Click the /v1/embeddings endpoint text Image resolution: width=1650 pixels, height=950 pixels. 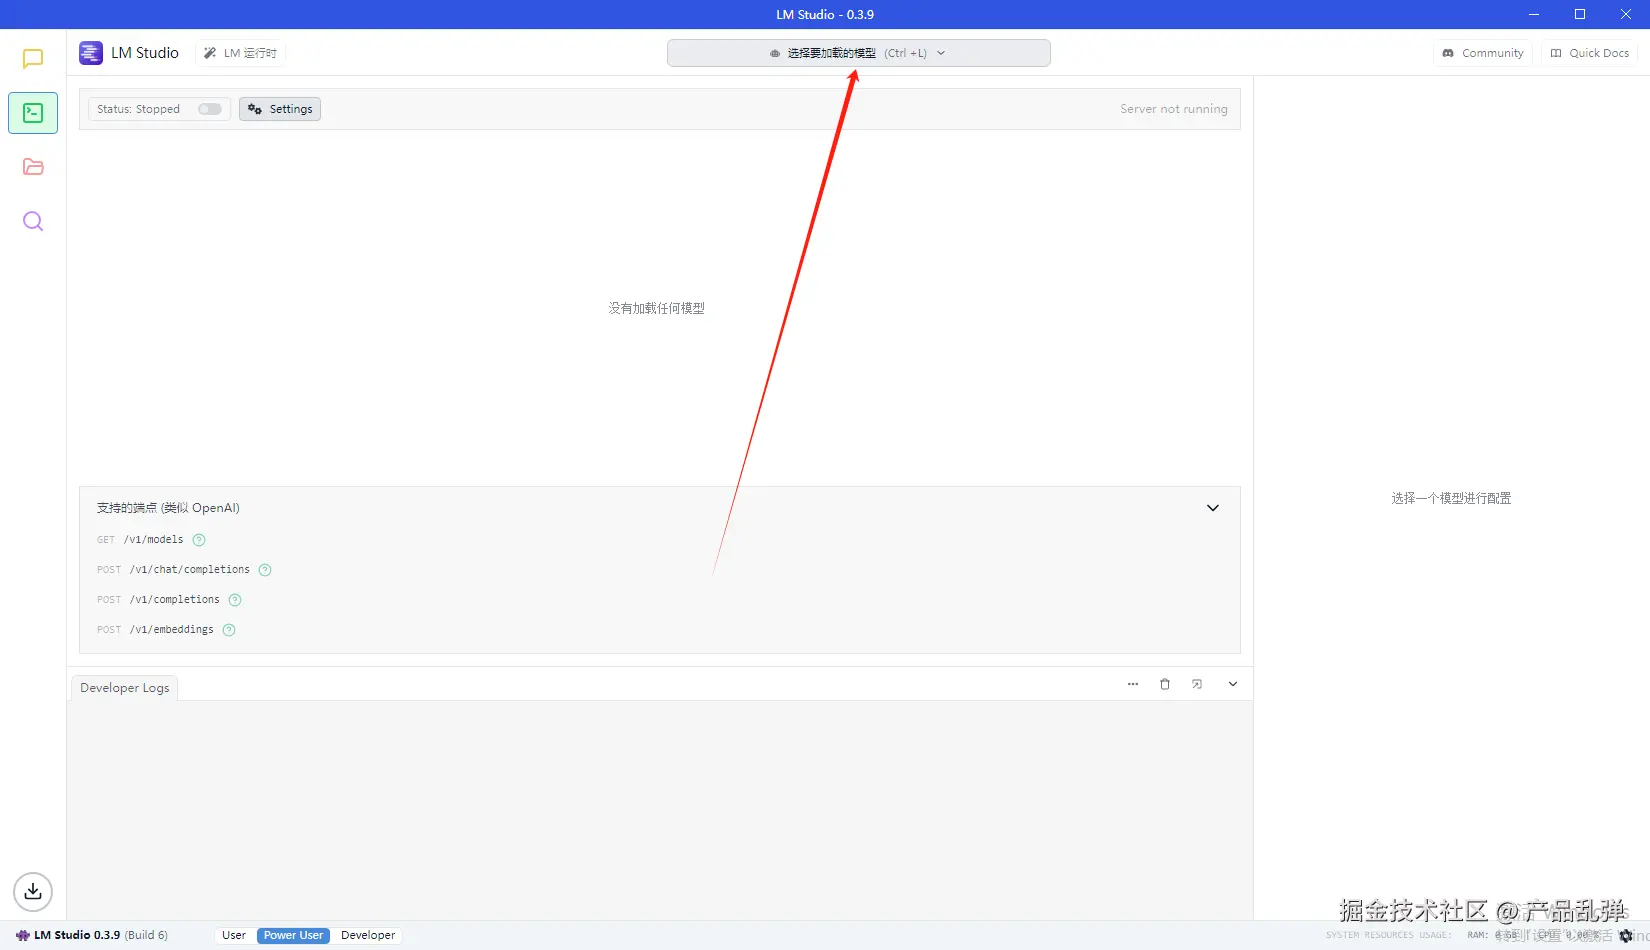click(x=172, y=630)
